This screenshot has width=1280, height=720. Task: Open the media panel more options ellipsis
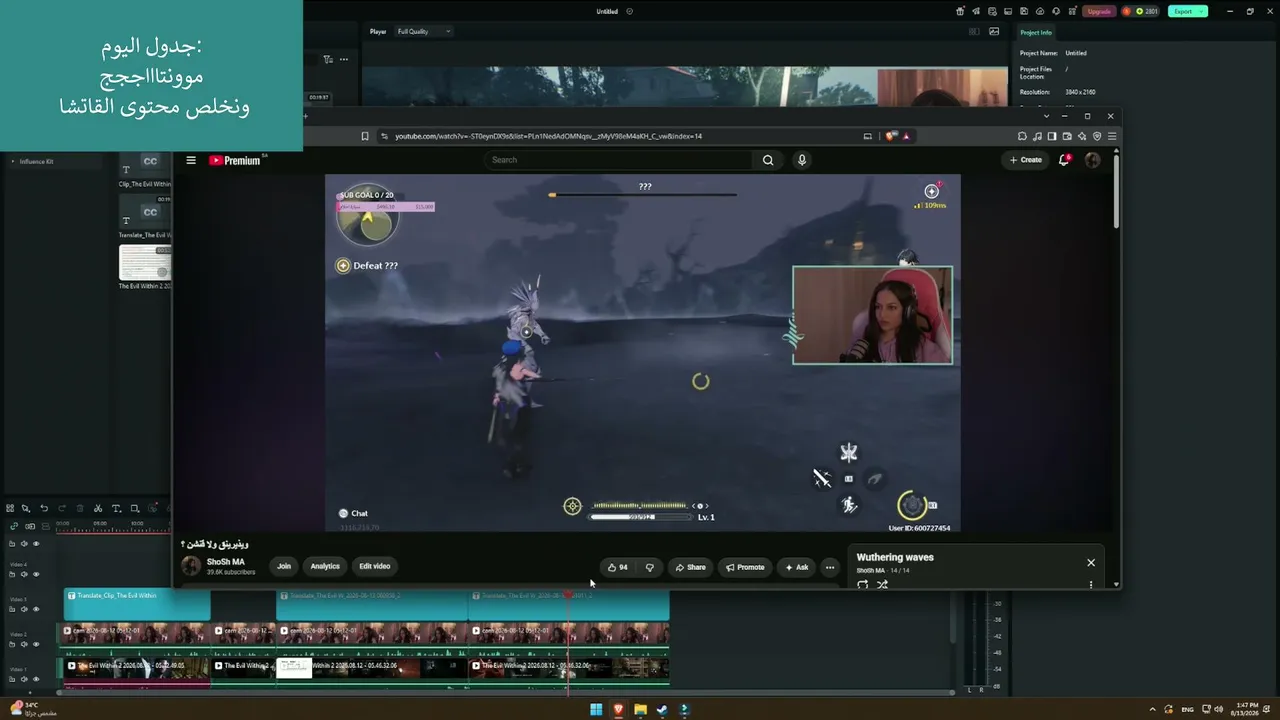point(344,59)
